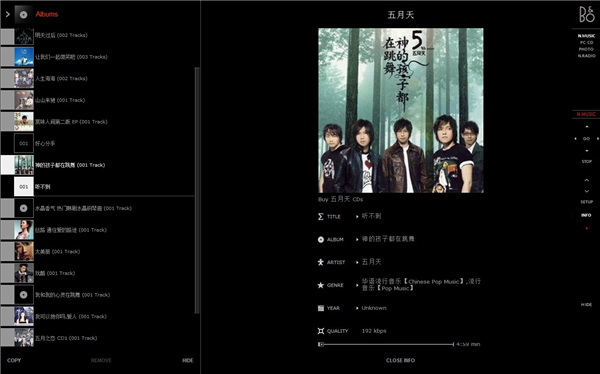Click the chevron up below STOP

coord(587,180)
